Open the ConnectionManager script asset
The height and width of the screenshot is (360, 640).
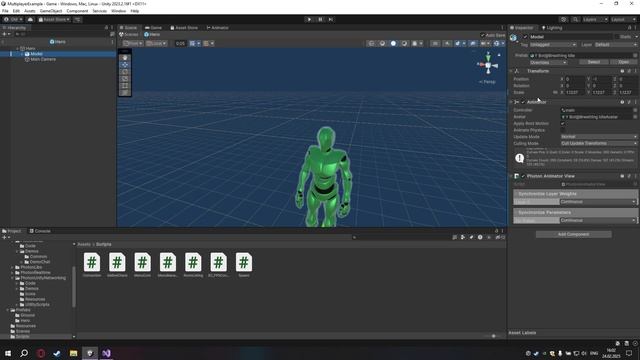click(92, 265)
